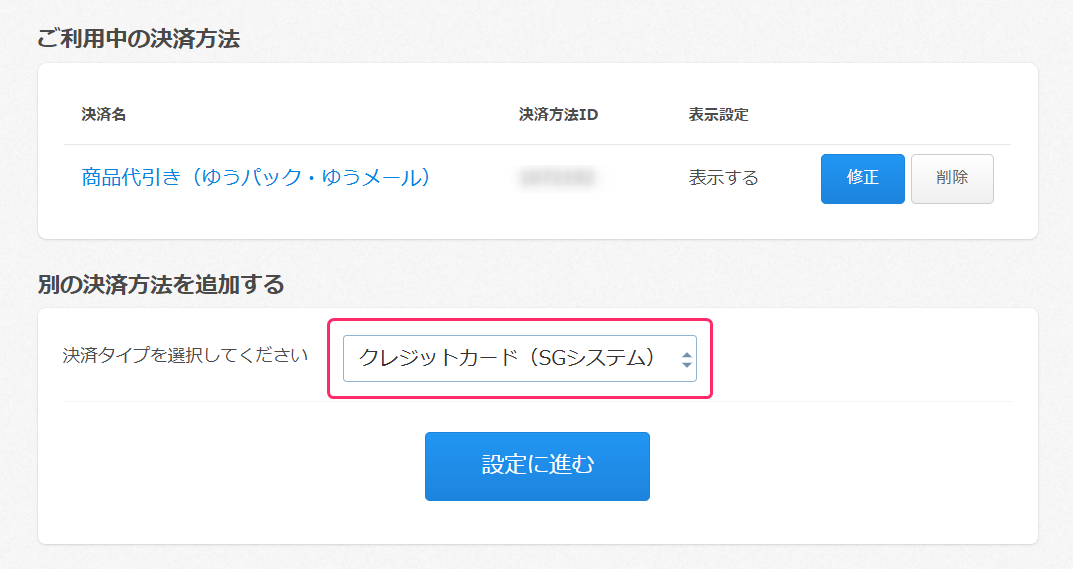1073x569 pixels.
Task: Click the ご利用中の決済方法 heading
Action: coord(138,39)
